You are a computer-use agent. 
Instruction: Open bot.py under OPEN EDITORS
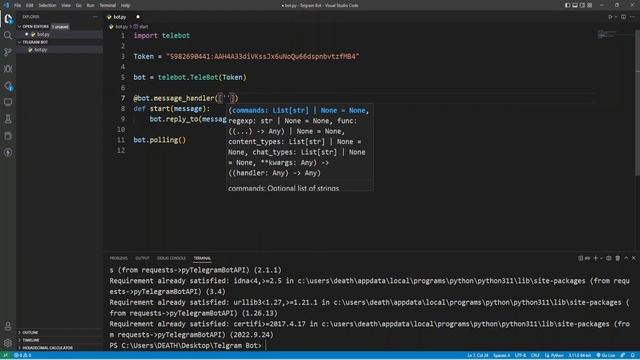(x=59, y=34)
